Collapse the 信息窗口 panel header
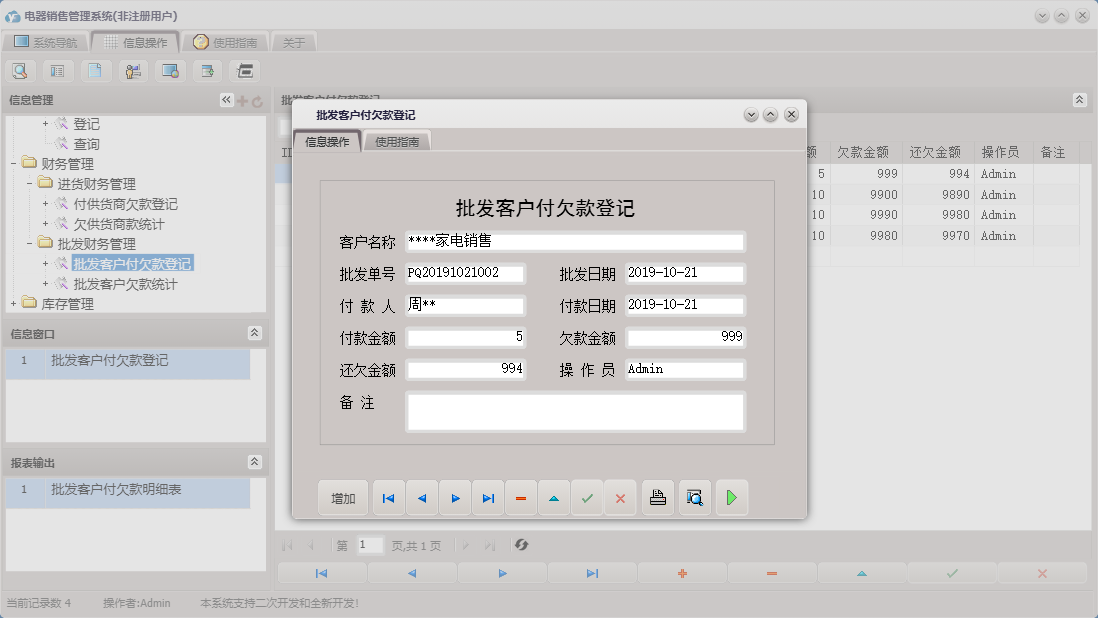1098x618 pixels. [x=256, y=333]
